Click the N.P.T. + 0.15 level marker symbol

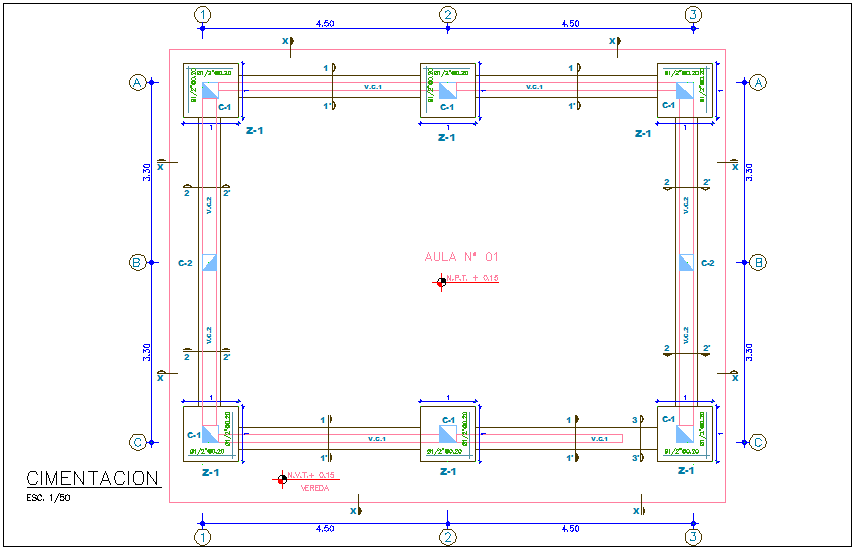tap(441, 282)
